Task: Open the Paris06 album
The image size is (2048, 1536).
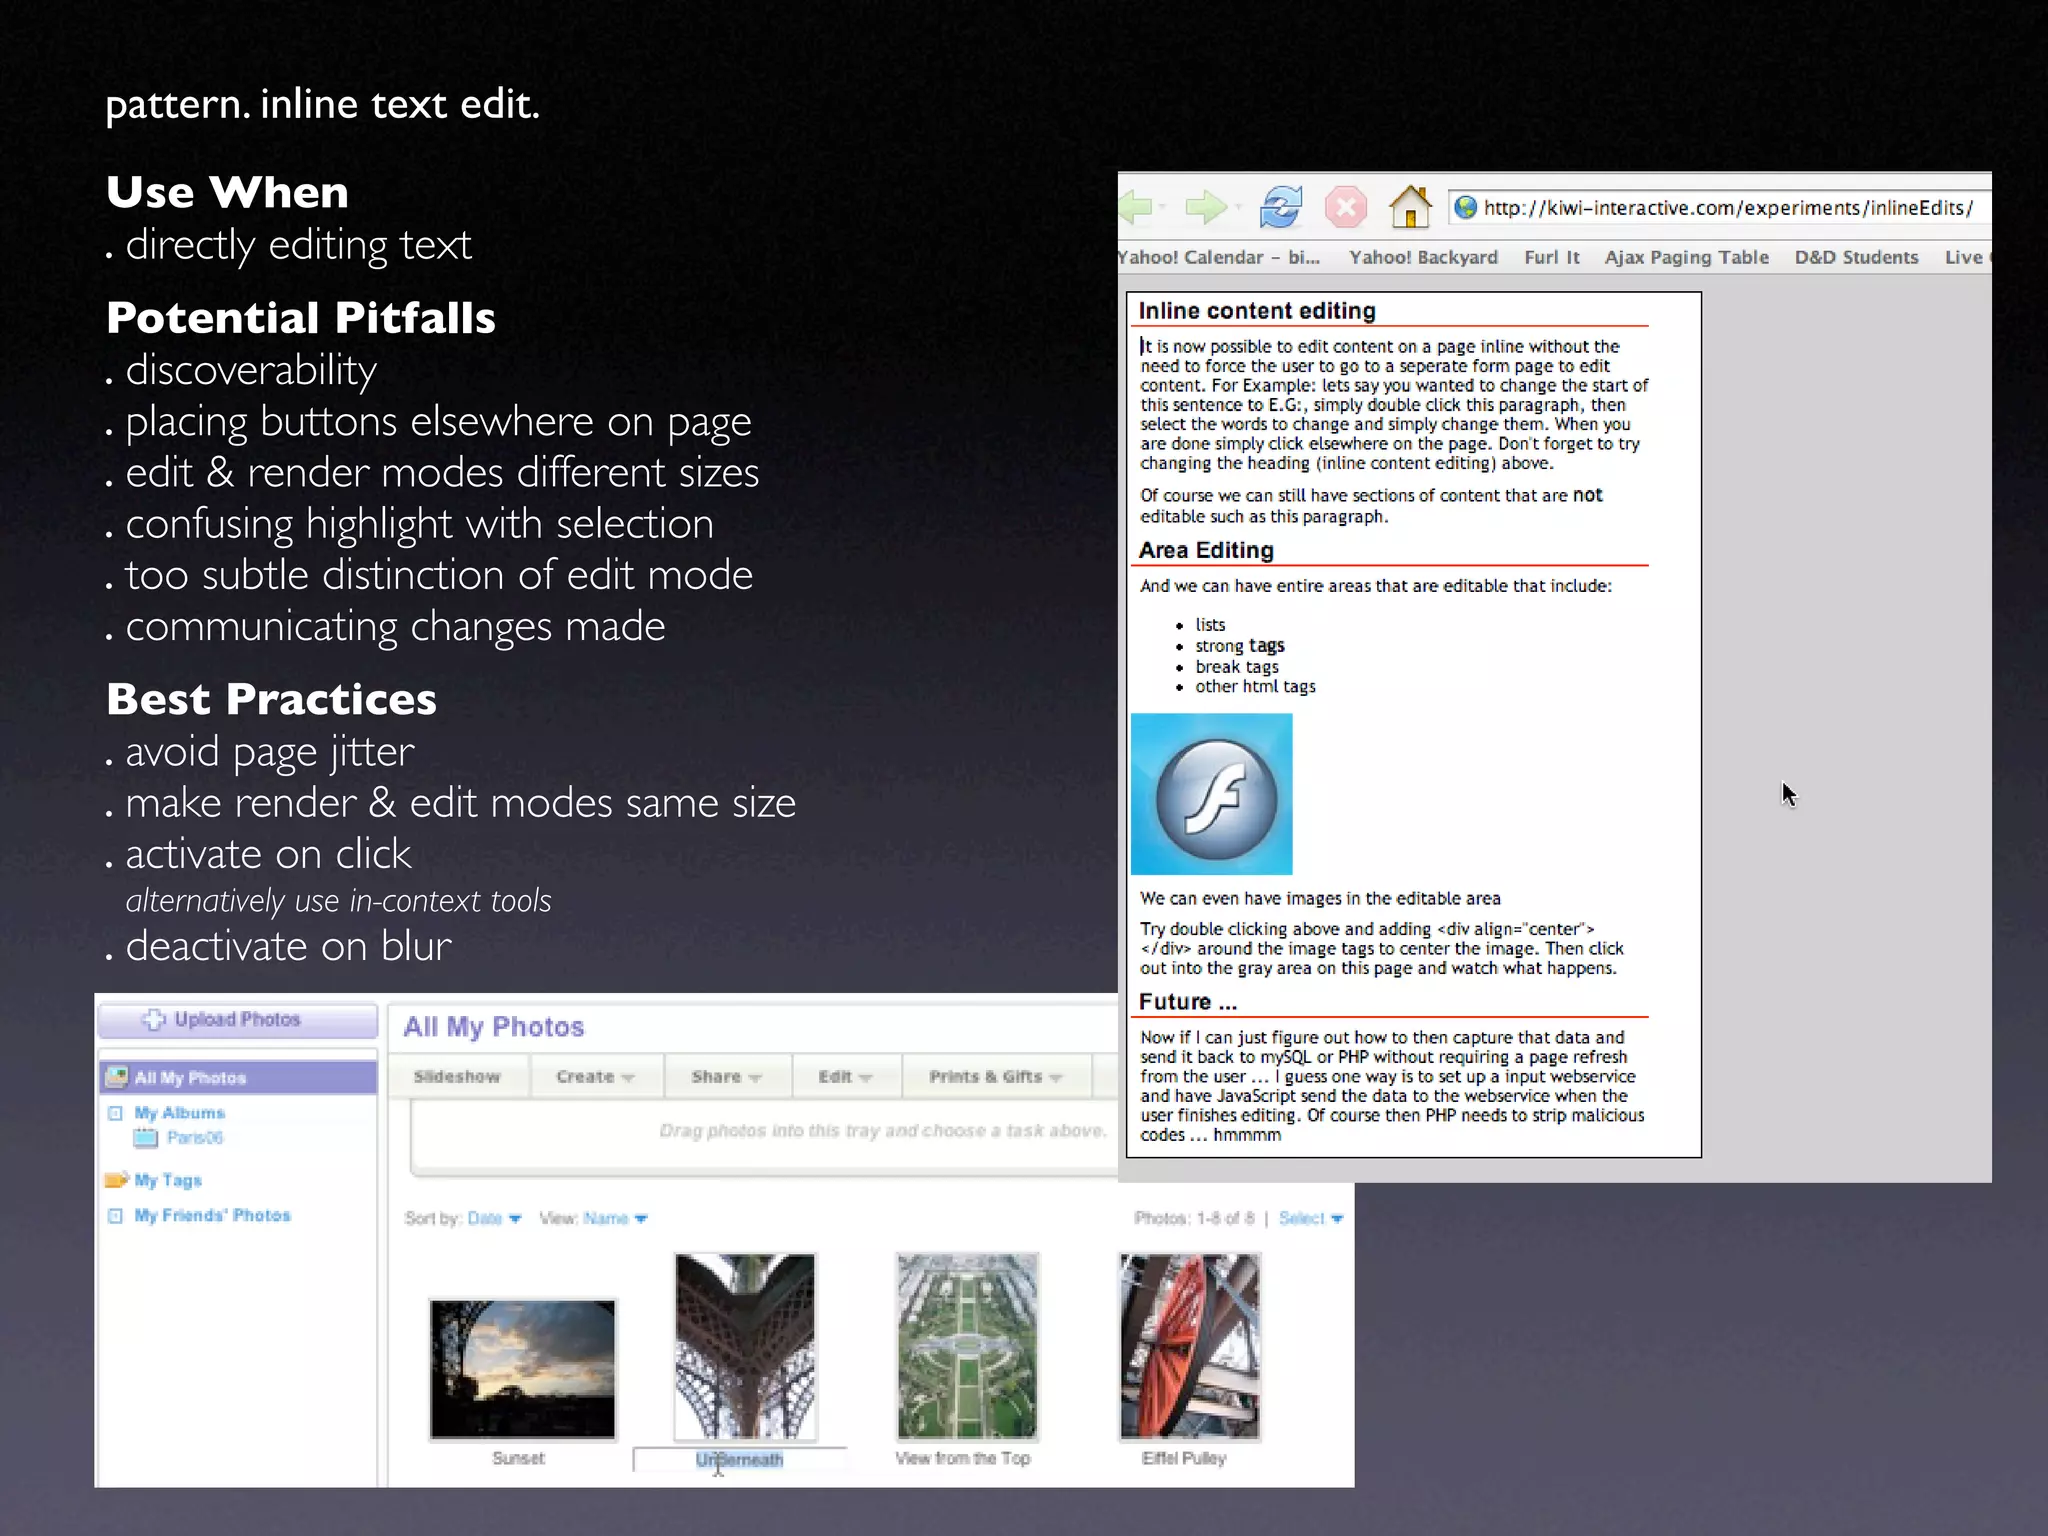Action: coord(194,1138)
